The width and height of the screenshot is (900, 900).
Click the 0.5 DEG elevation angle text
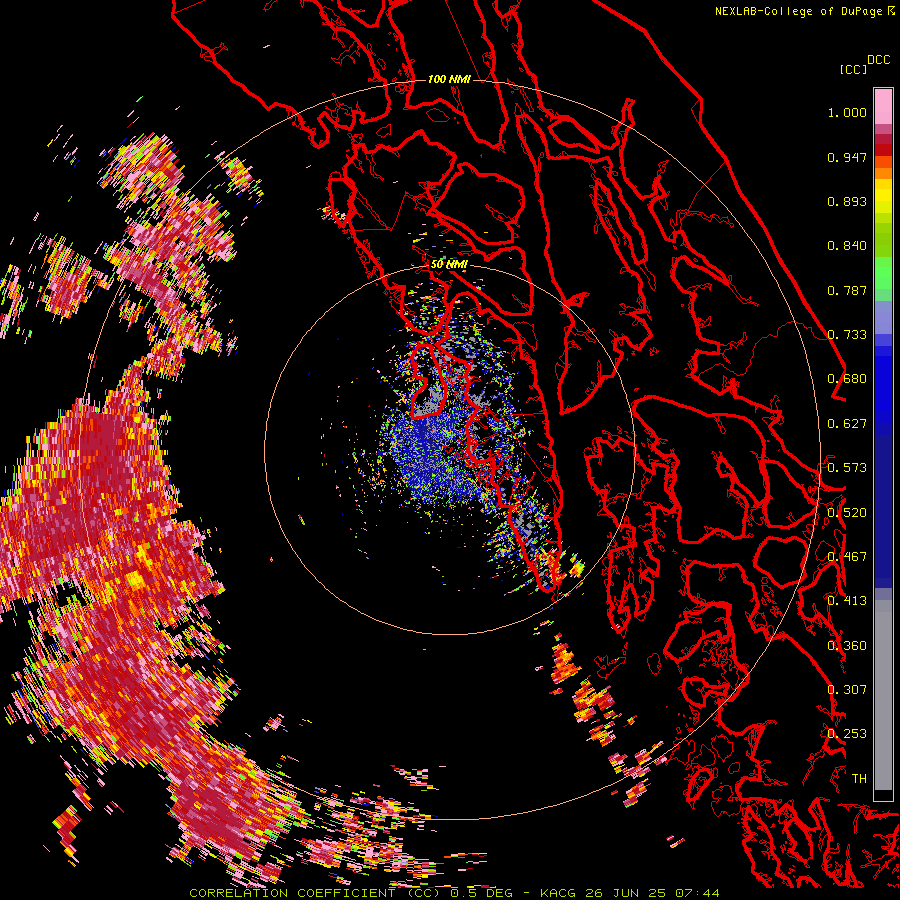(x=480, y=893)
